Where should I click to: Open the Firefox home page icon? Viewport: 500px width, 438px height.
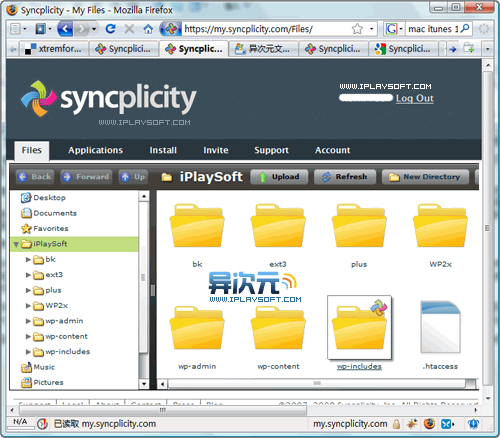click(148, 29)
